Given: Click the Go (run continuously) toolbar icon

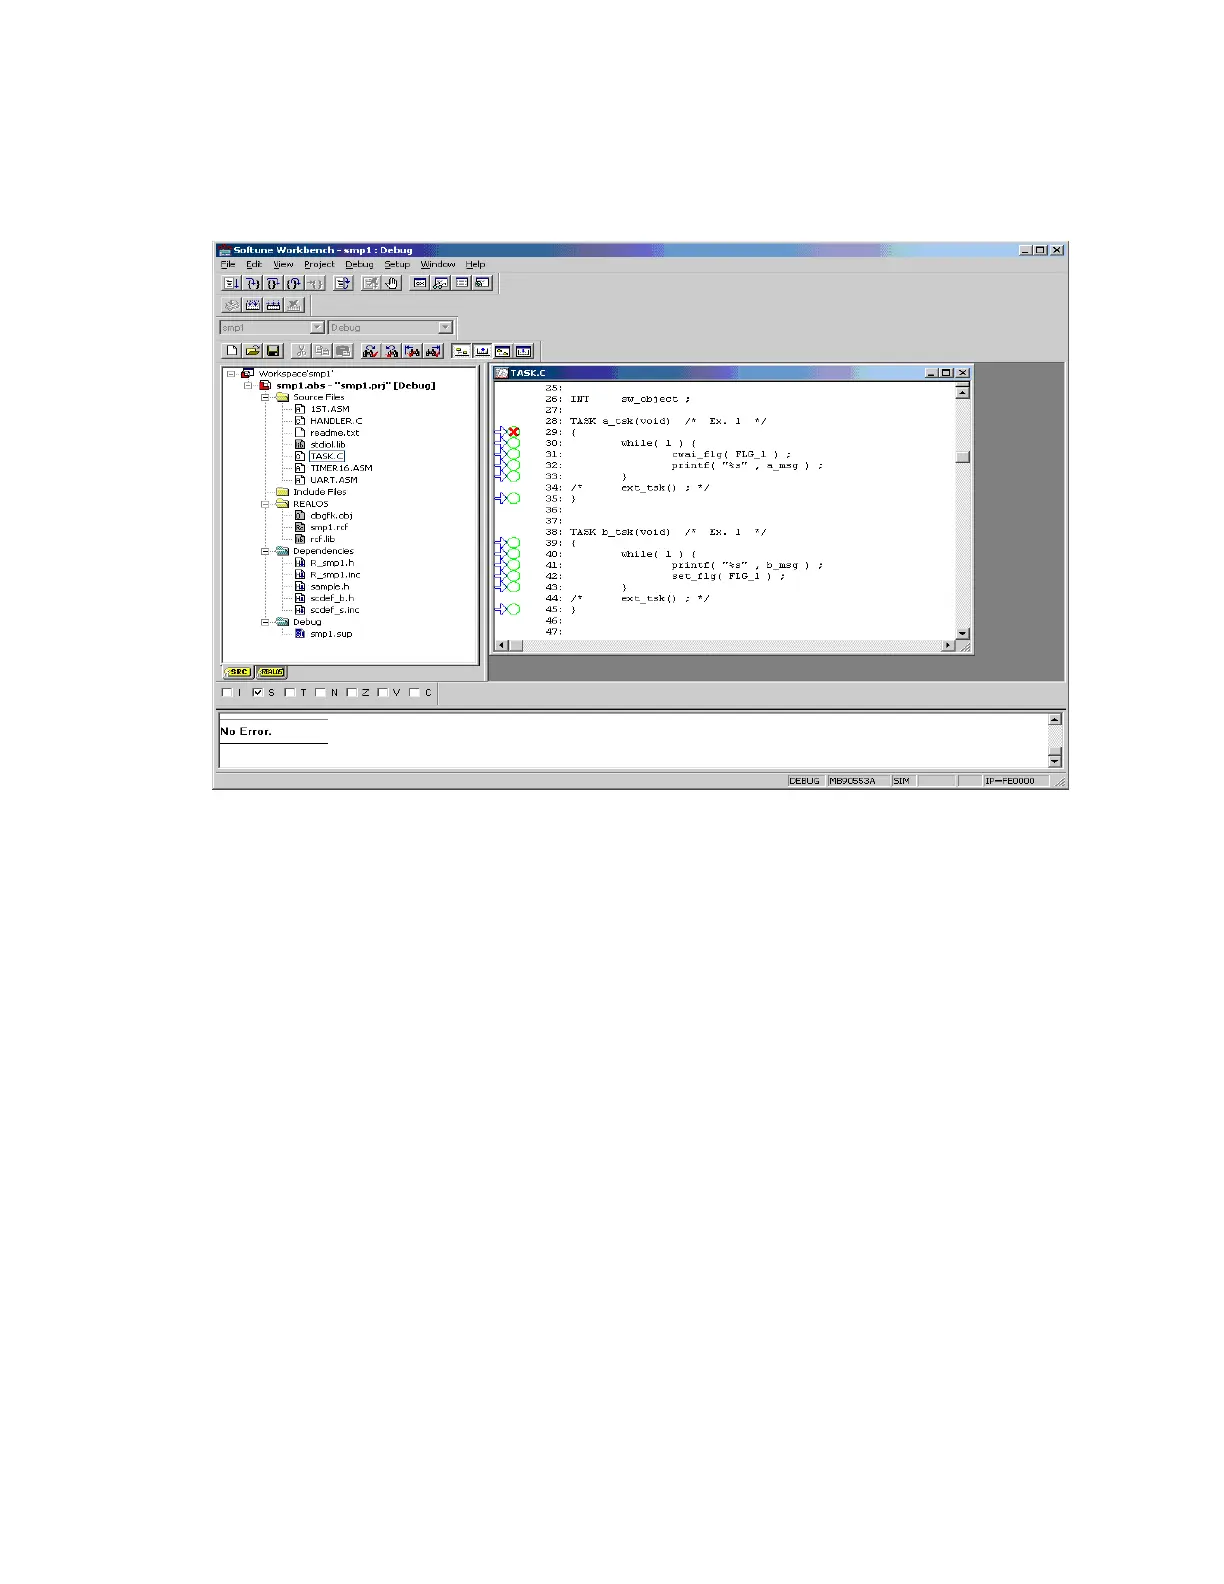Looking at the screenshot, I should tap(231, 283).
